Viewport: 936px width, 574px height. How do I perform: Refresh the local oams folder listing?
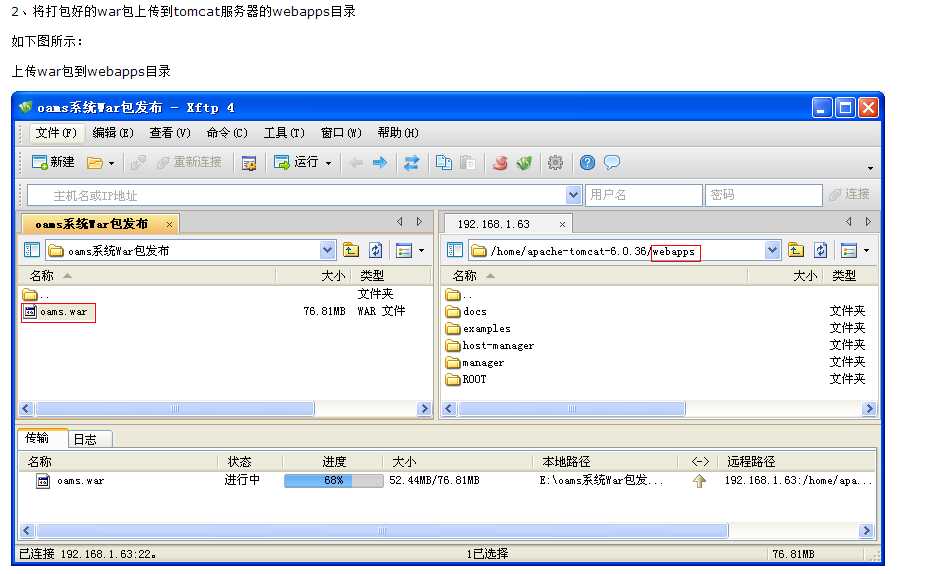[375, 250]
